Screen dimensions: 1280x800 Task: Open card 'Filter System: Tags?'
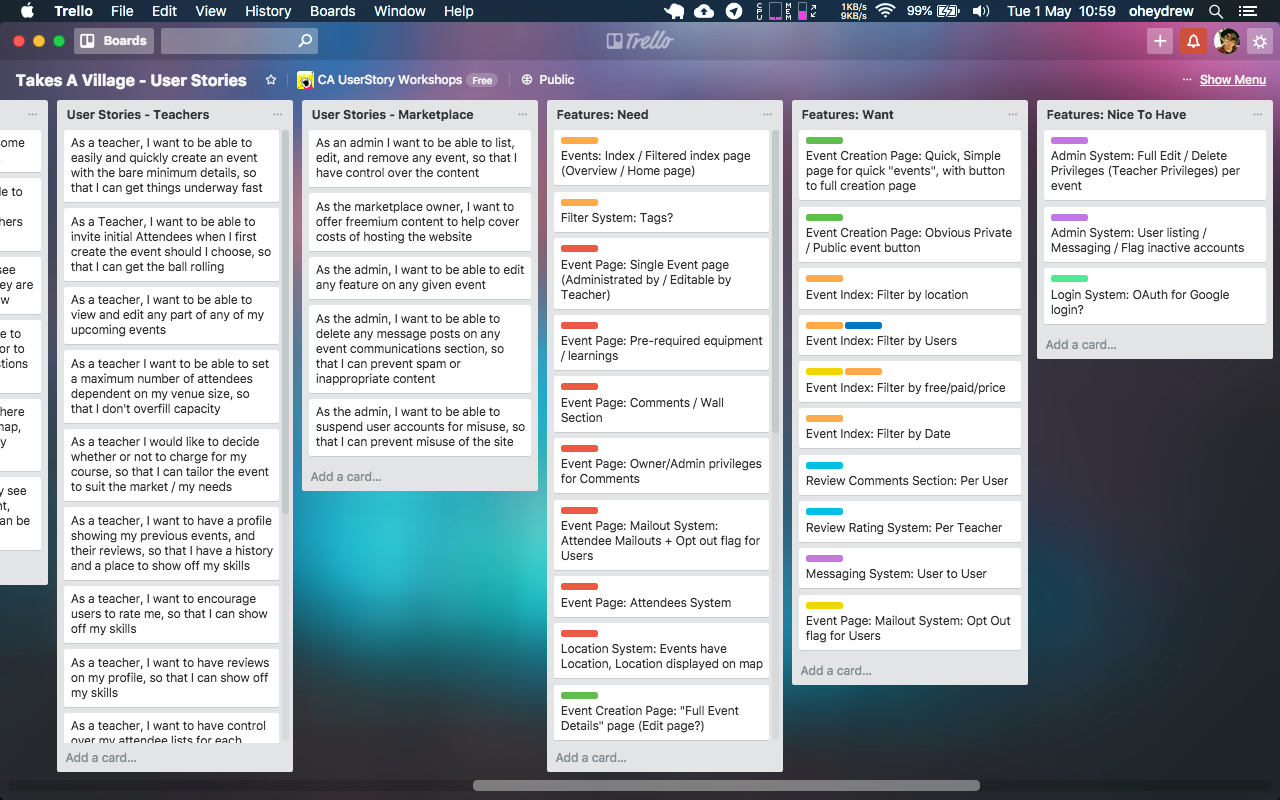[x=661, y=210]
